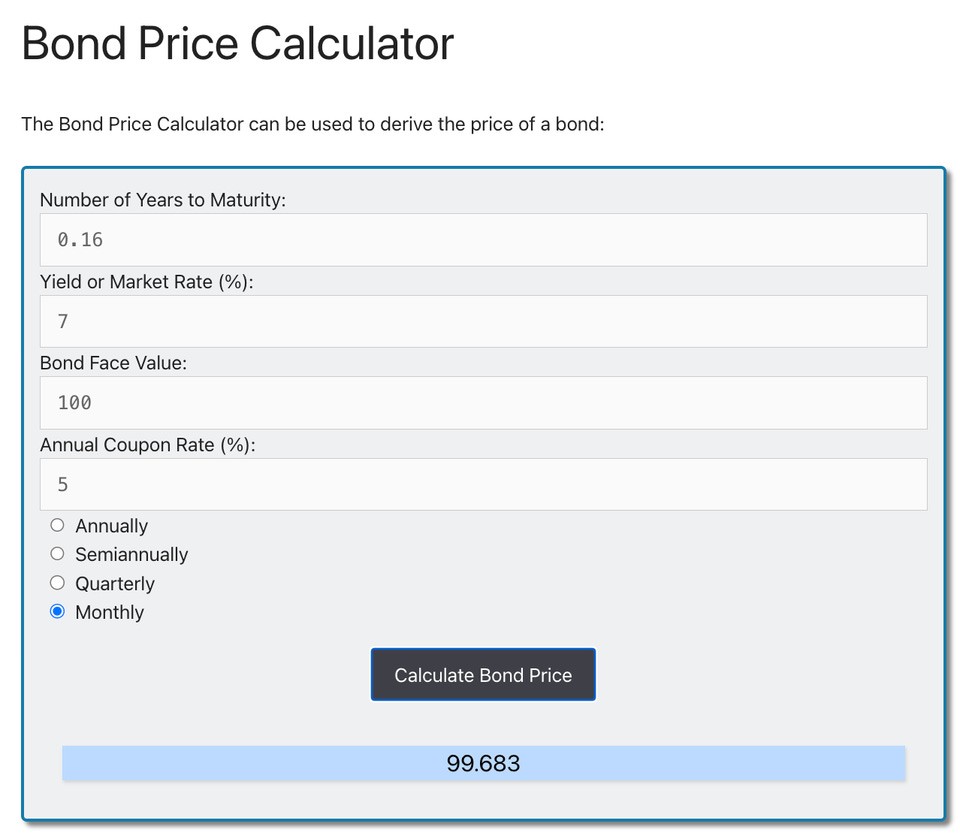Click the calculator description sentence
Screen dimensions: 960x838
point(313,125)
